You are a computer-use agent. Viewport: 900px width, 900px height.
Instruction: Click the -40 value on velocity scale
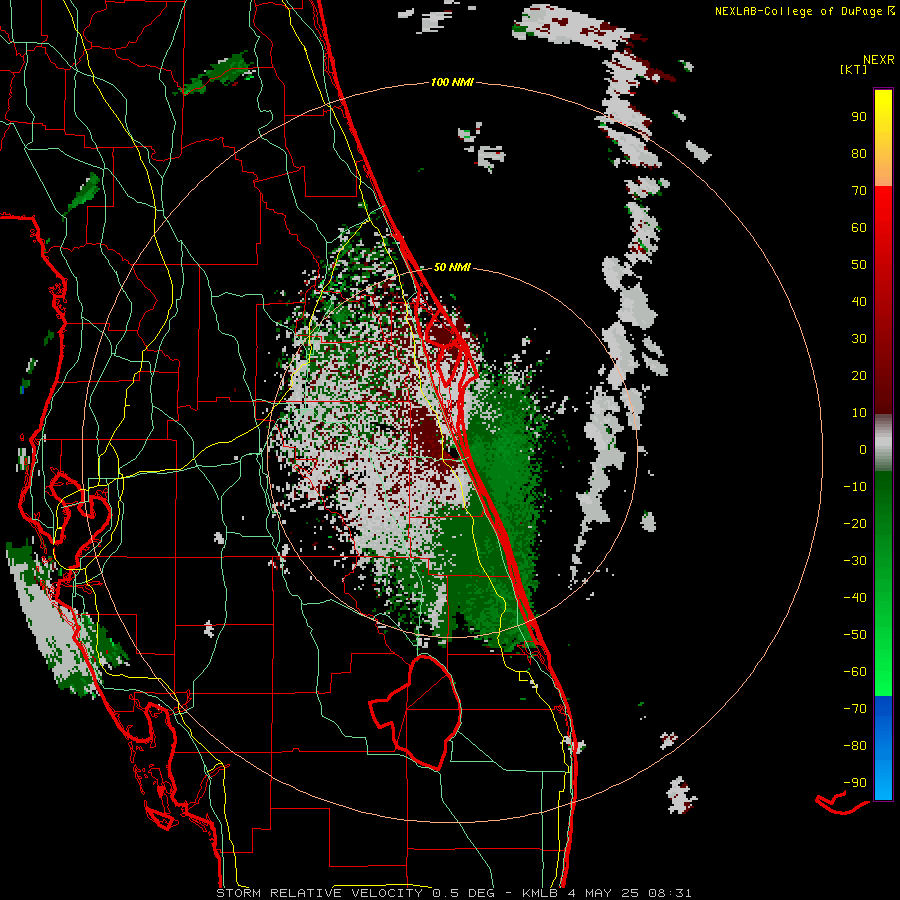click(855, 598)
